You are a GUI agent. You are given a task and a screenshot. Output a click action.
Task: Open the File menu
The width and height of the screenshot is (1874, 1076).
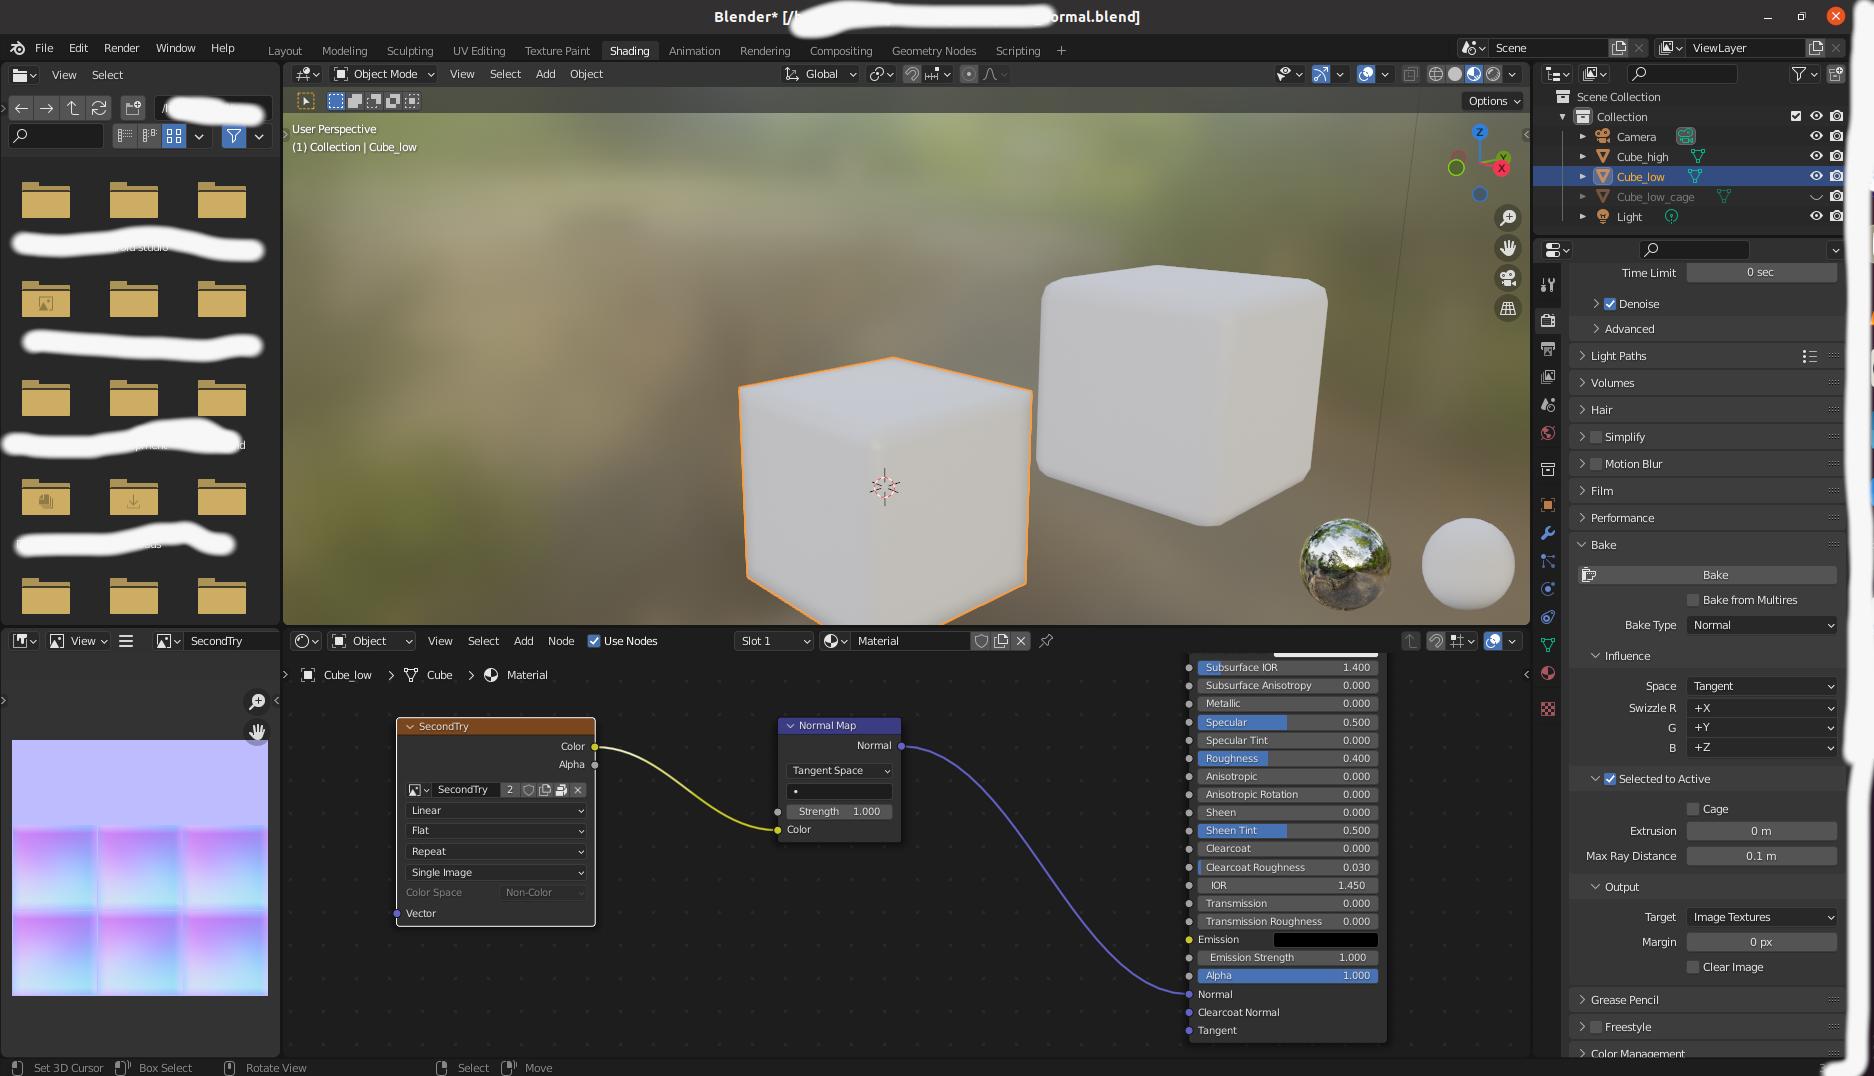coord(44,48)
